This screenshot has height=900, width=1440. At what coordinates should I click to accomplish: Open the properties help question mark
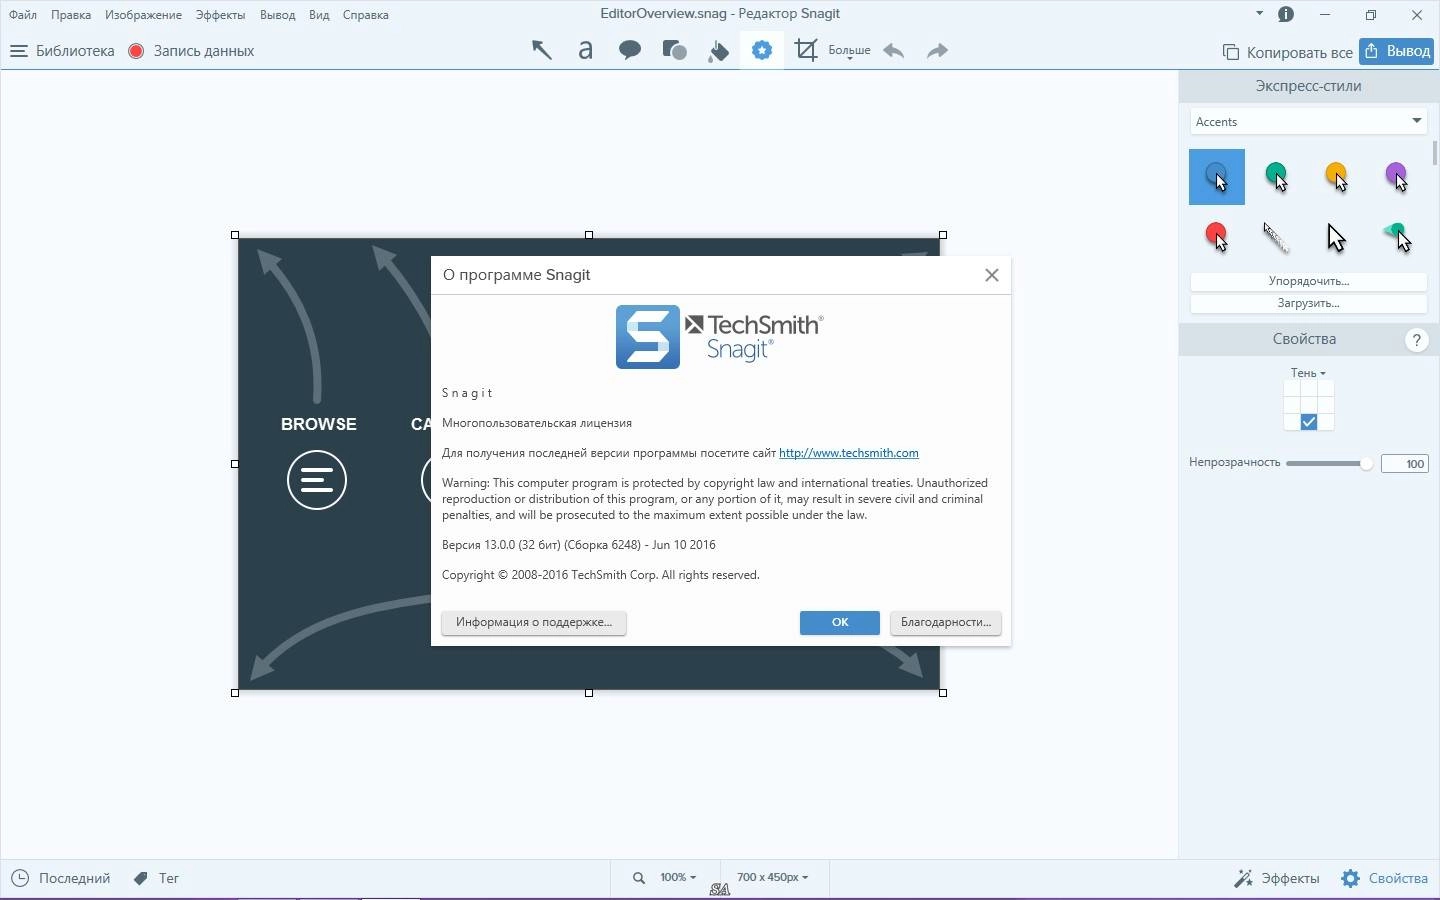[1416, 340]
